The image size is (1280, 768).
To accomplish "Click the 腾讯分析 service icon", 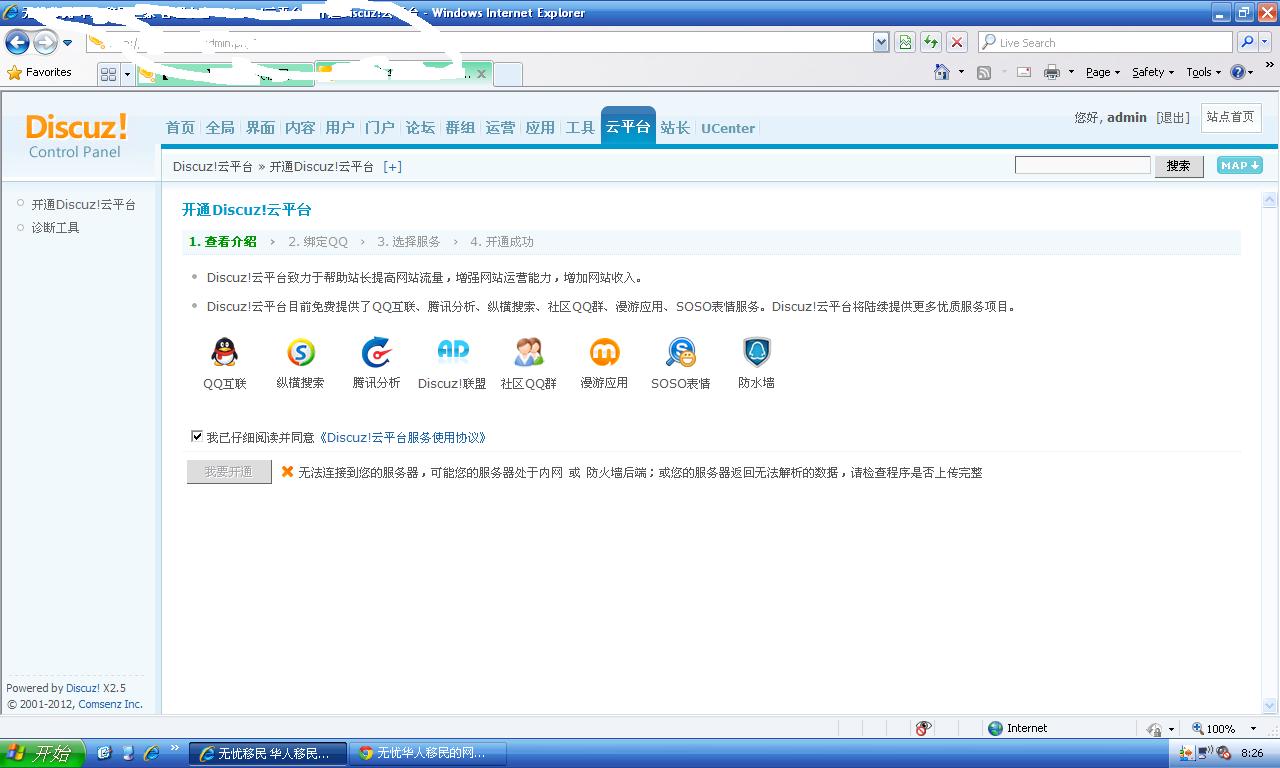I will [377, 352].
